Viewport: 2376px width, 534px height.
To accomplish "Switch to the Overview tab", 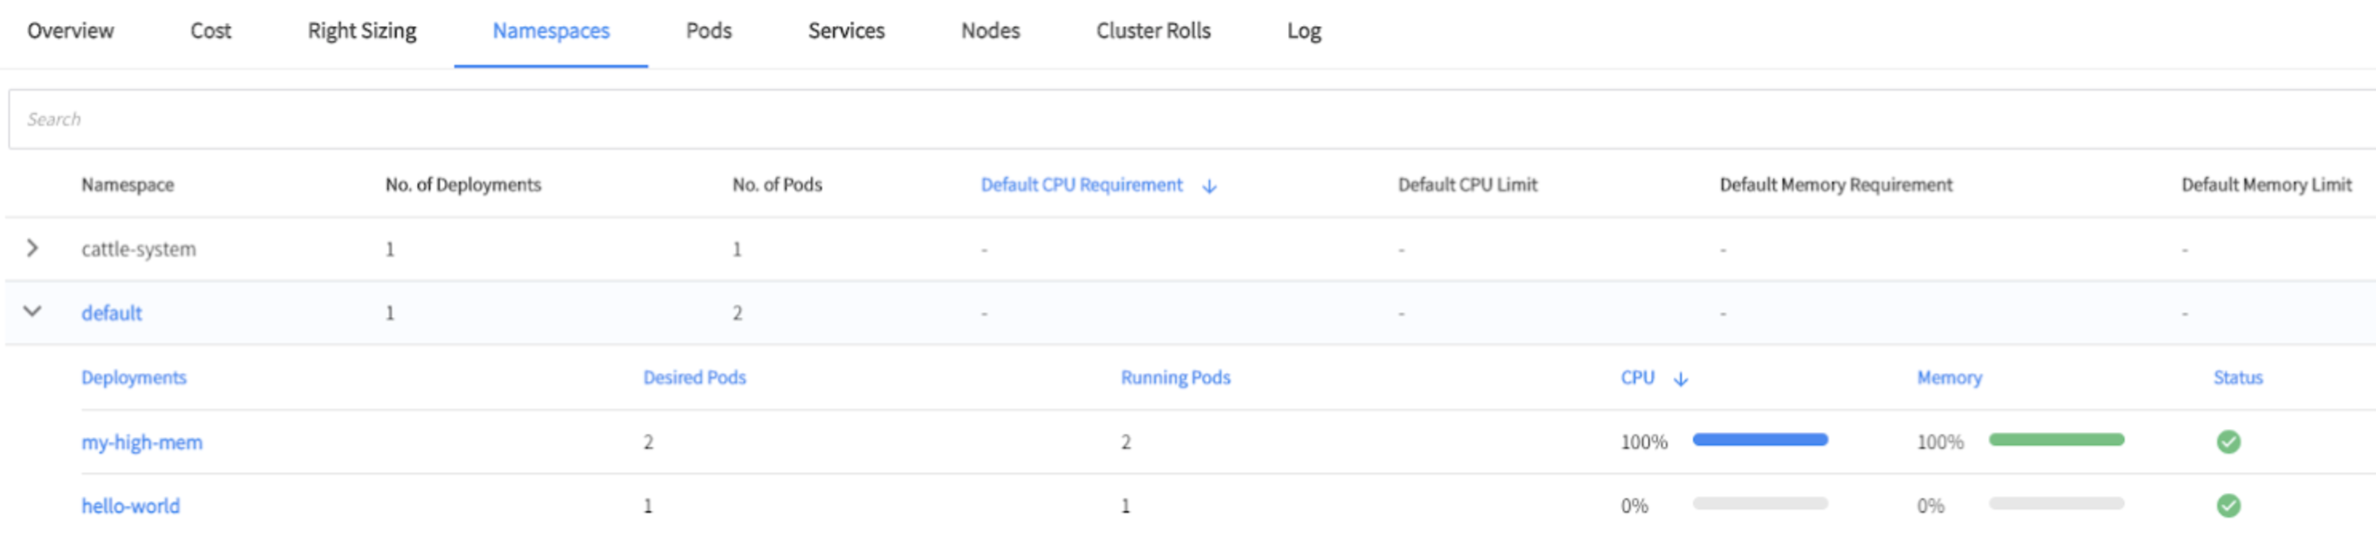I will 70,31.
